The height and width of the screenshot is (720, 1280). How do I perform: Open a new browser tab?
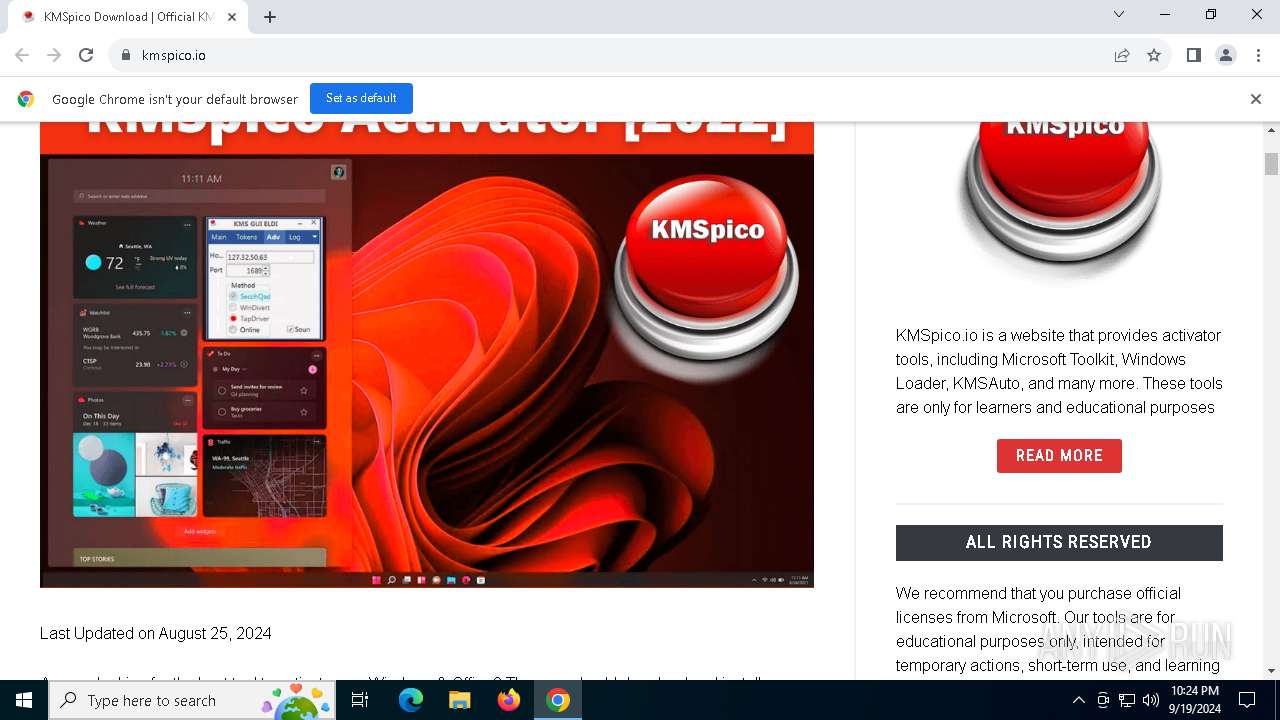[270, 17]
